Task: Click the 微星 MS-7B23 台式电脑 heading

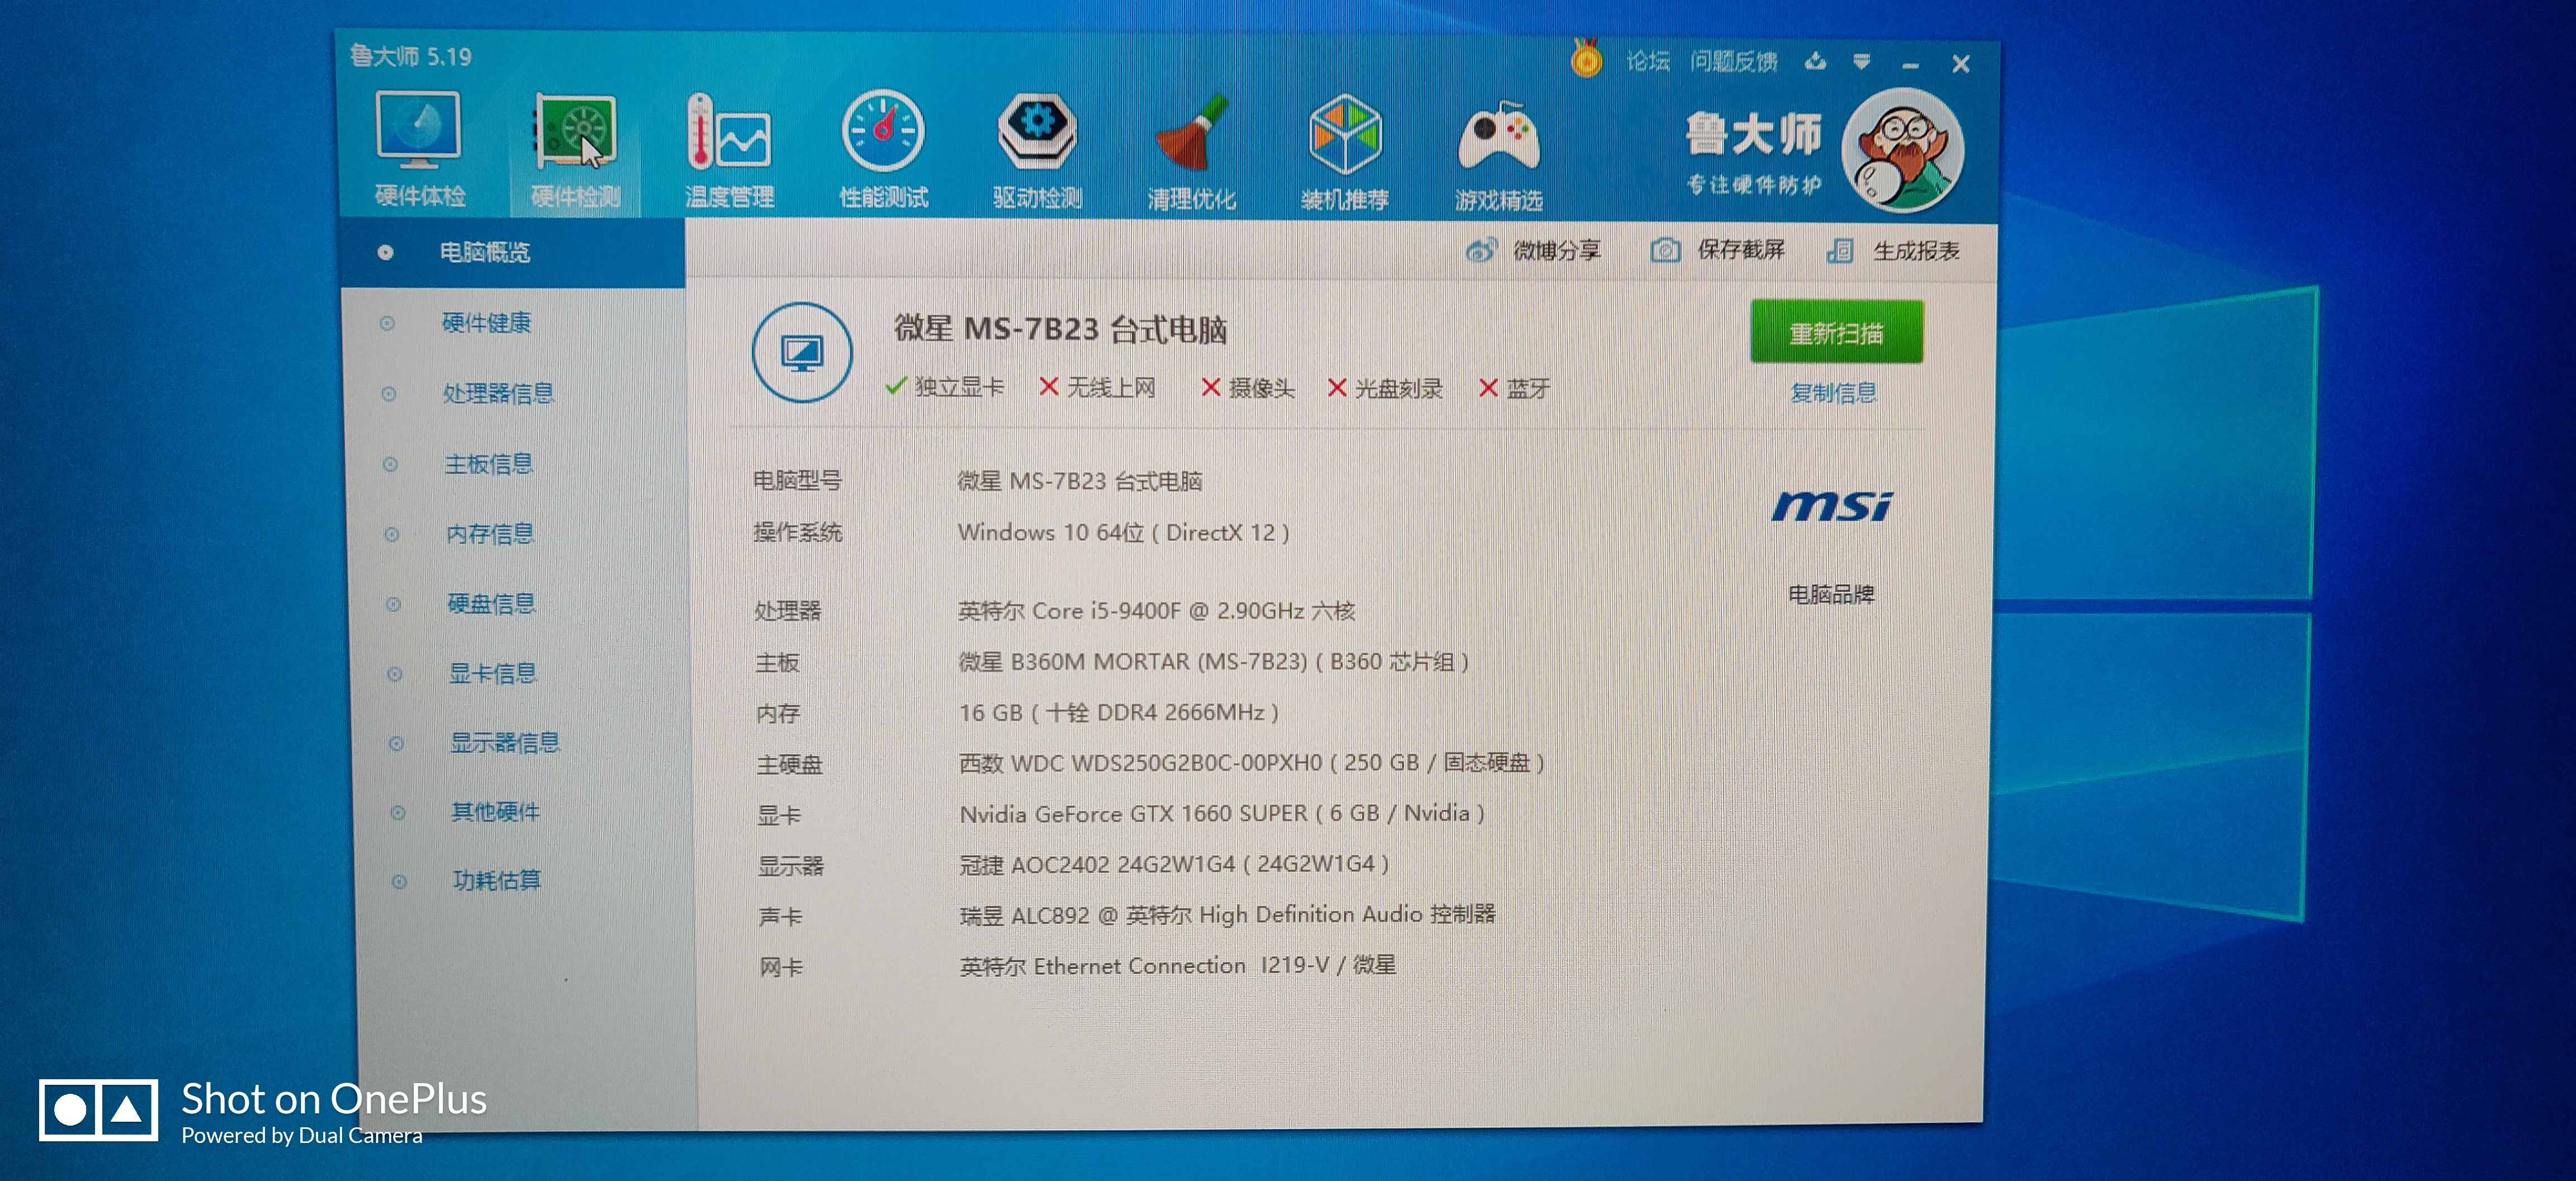Action: [1060, 329]
